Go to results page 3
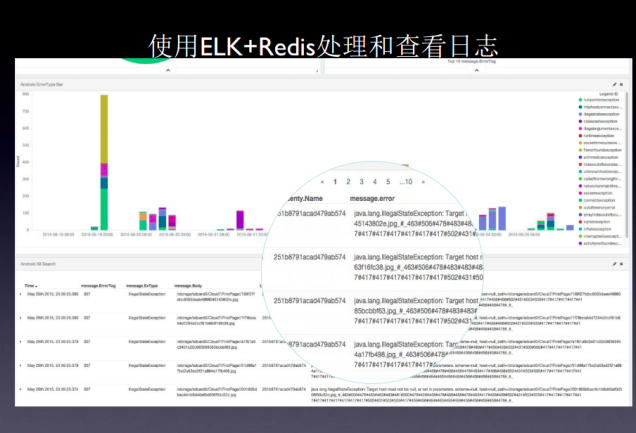 tap(361, 182)
